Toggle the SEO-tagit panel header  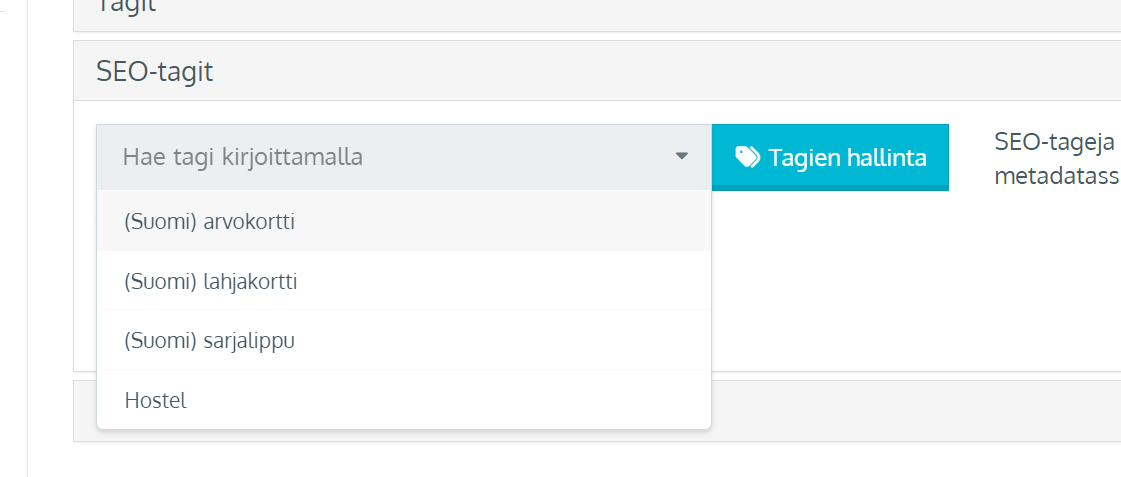point(597,71)
